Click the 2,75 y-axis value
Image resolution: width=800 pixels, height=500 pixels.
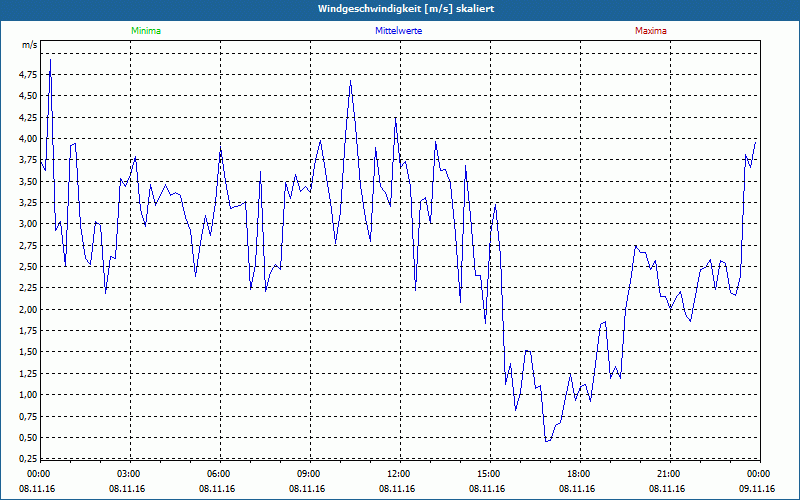click(28, 245)
